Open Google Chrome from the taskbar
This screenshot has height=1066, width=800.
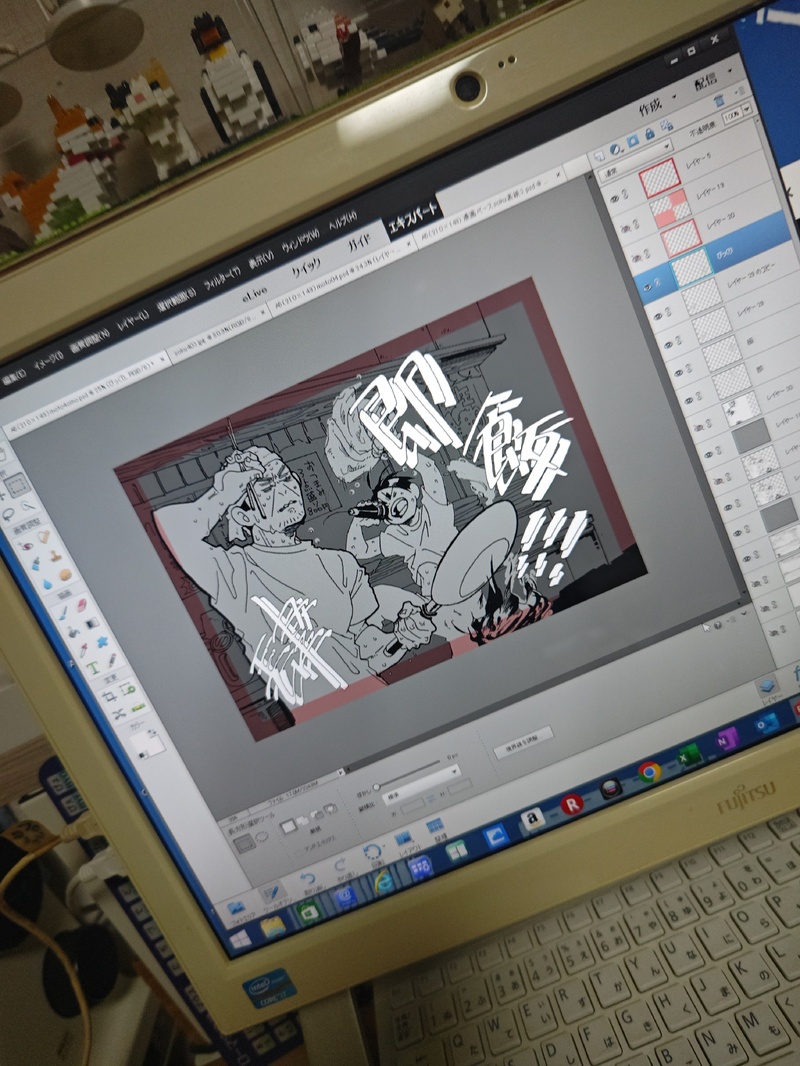[649, 772]
